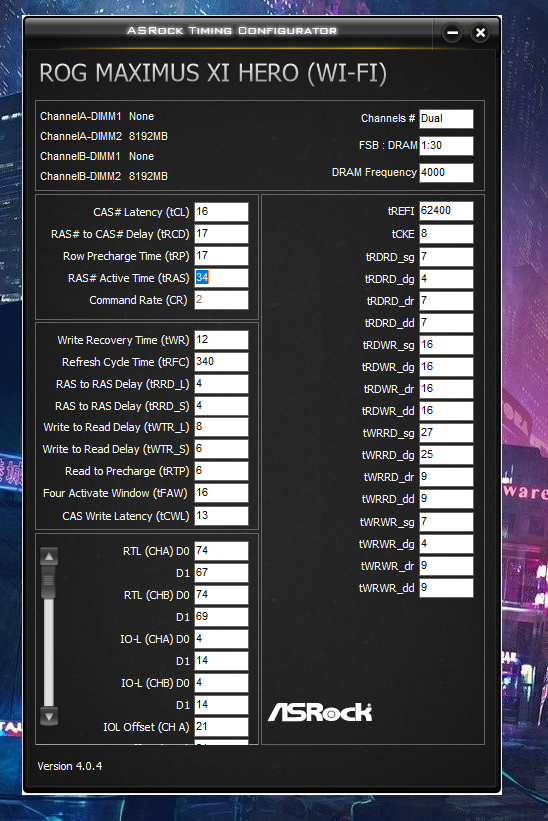The image size is (548, 821).
Task: Select the tRDWR_dr field
Action: [446, 389]
